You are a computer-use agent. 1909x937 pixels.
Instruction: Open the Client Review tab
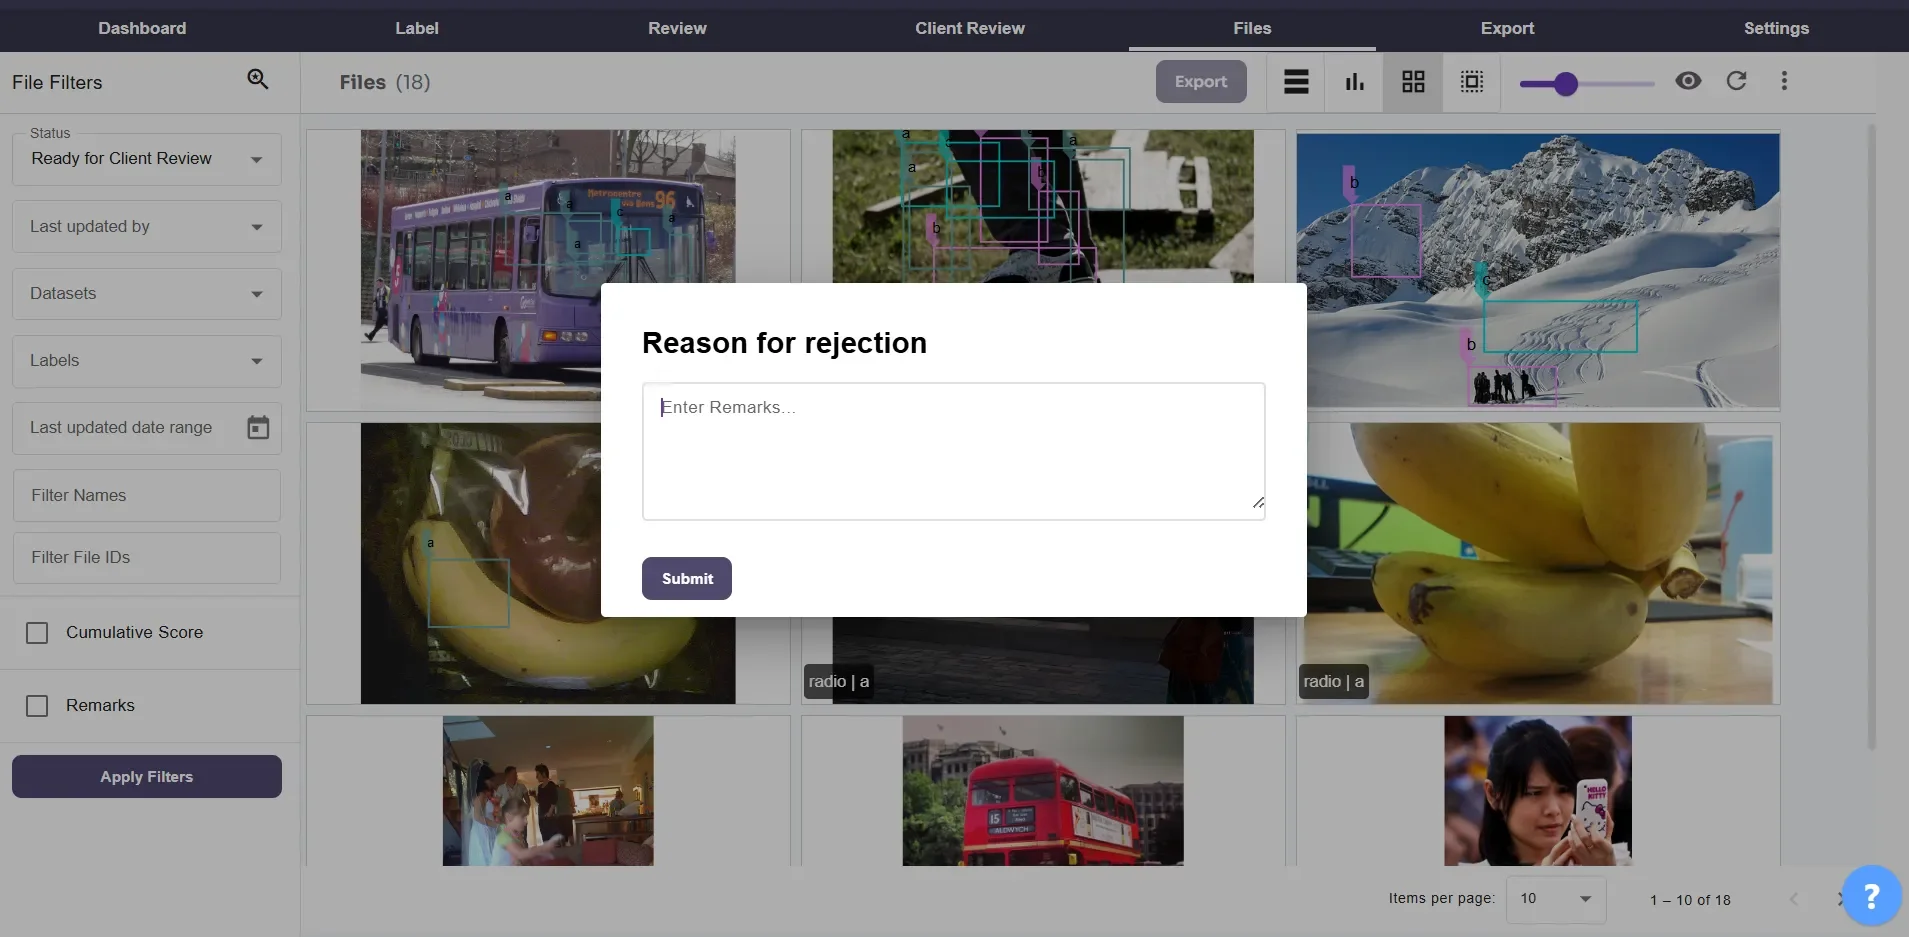click(970, 28)
